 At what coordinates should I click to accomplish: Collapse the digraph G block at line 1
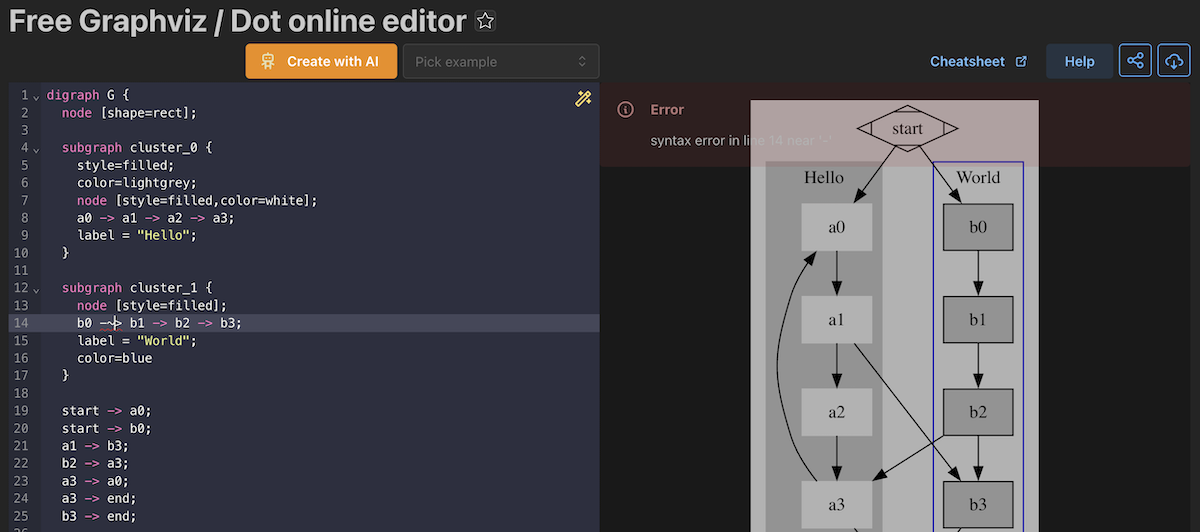pyautogui.click(x=36, y=96)
